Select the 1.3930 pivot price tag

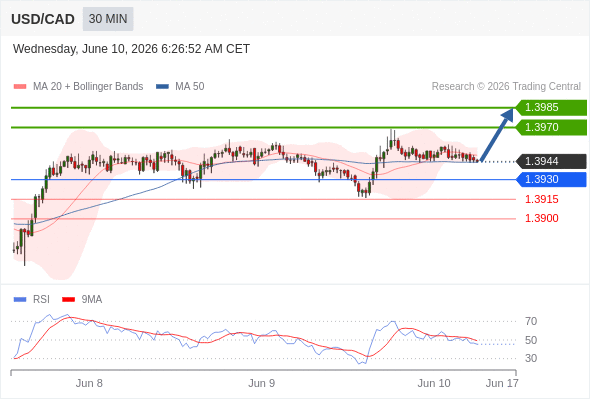click(551, 179)
